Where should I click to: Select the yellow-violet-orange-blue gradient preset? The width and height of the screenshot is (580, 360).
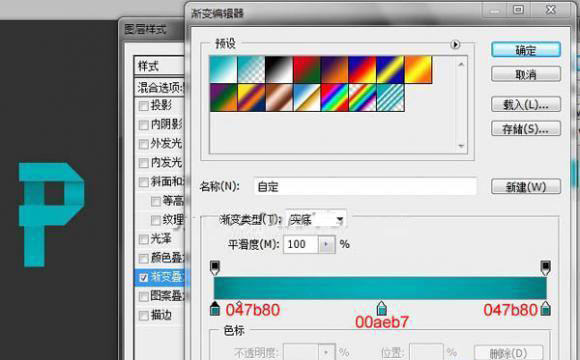tap(251, 97)
